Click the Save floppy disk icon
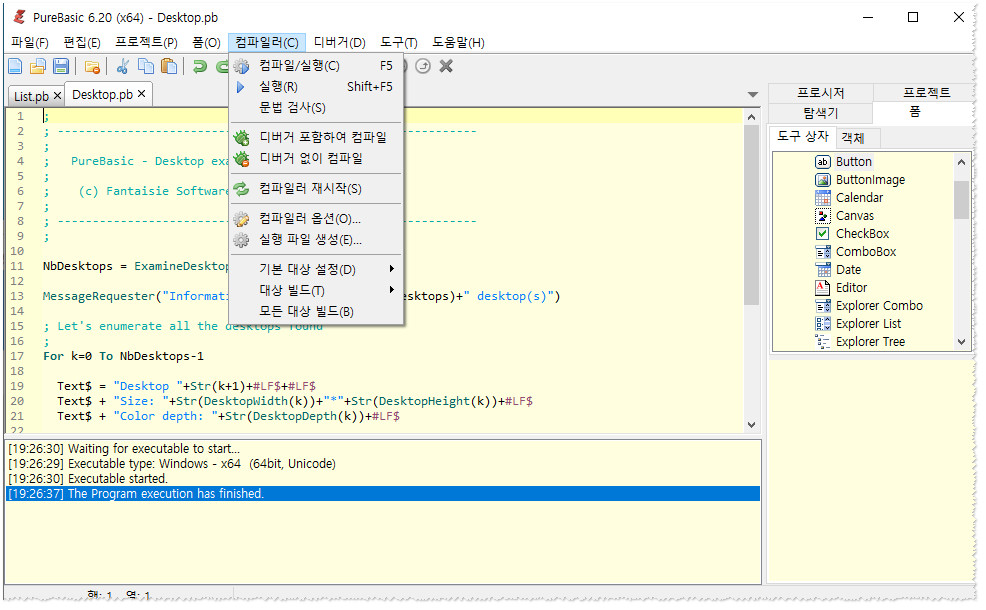This screenshot has height=610, width=986. (x=61, y=66)
